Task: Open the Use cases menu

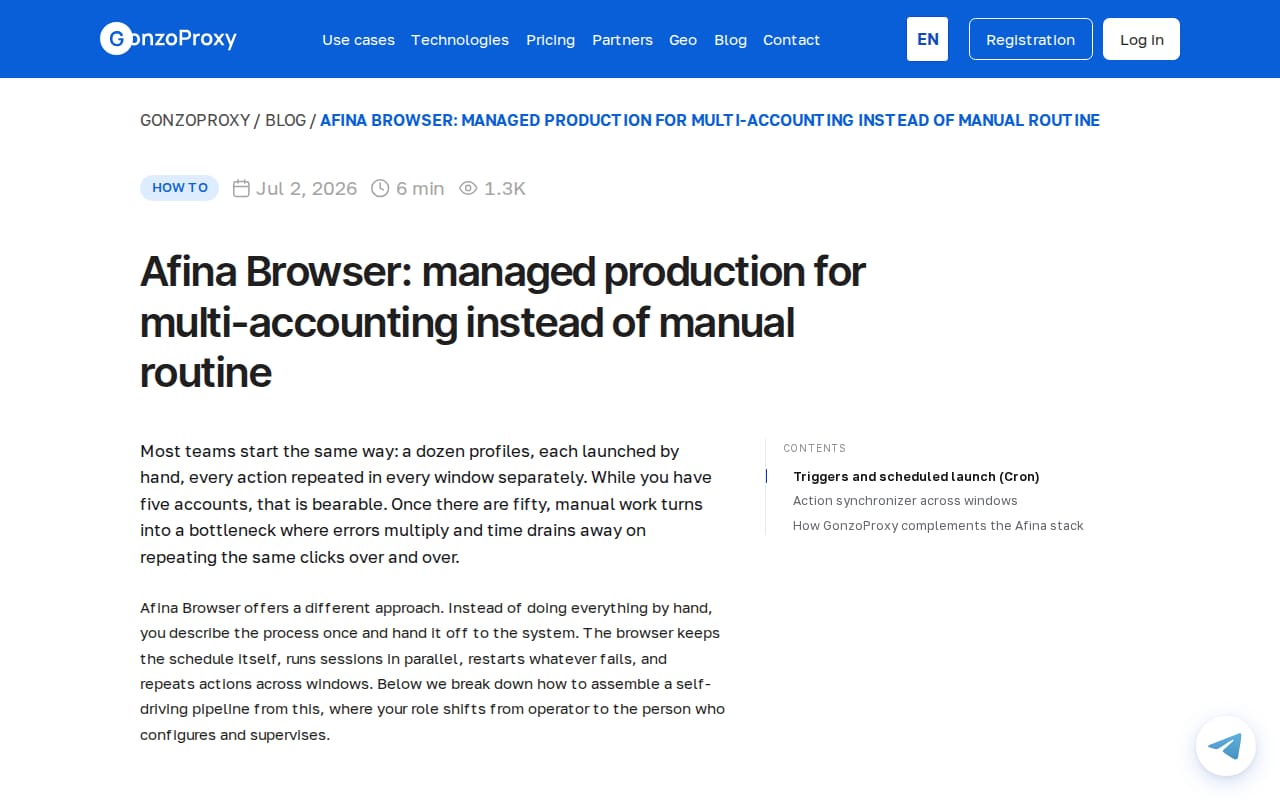Action: [x=358, y=40]
